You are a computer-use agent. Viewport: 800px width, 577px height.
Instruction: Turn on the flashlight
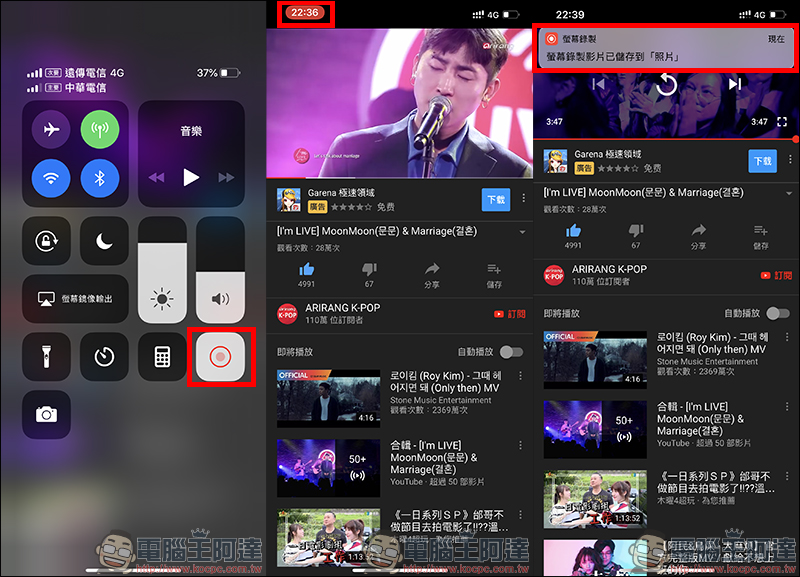click(46, 358)
